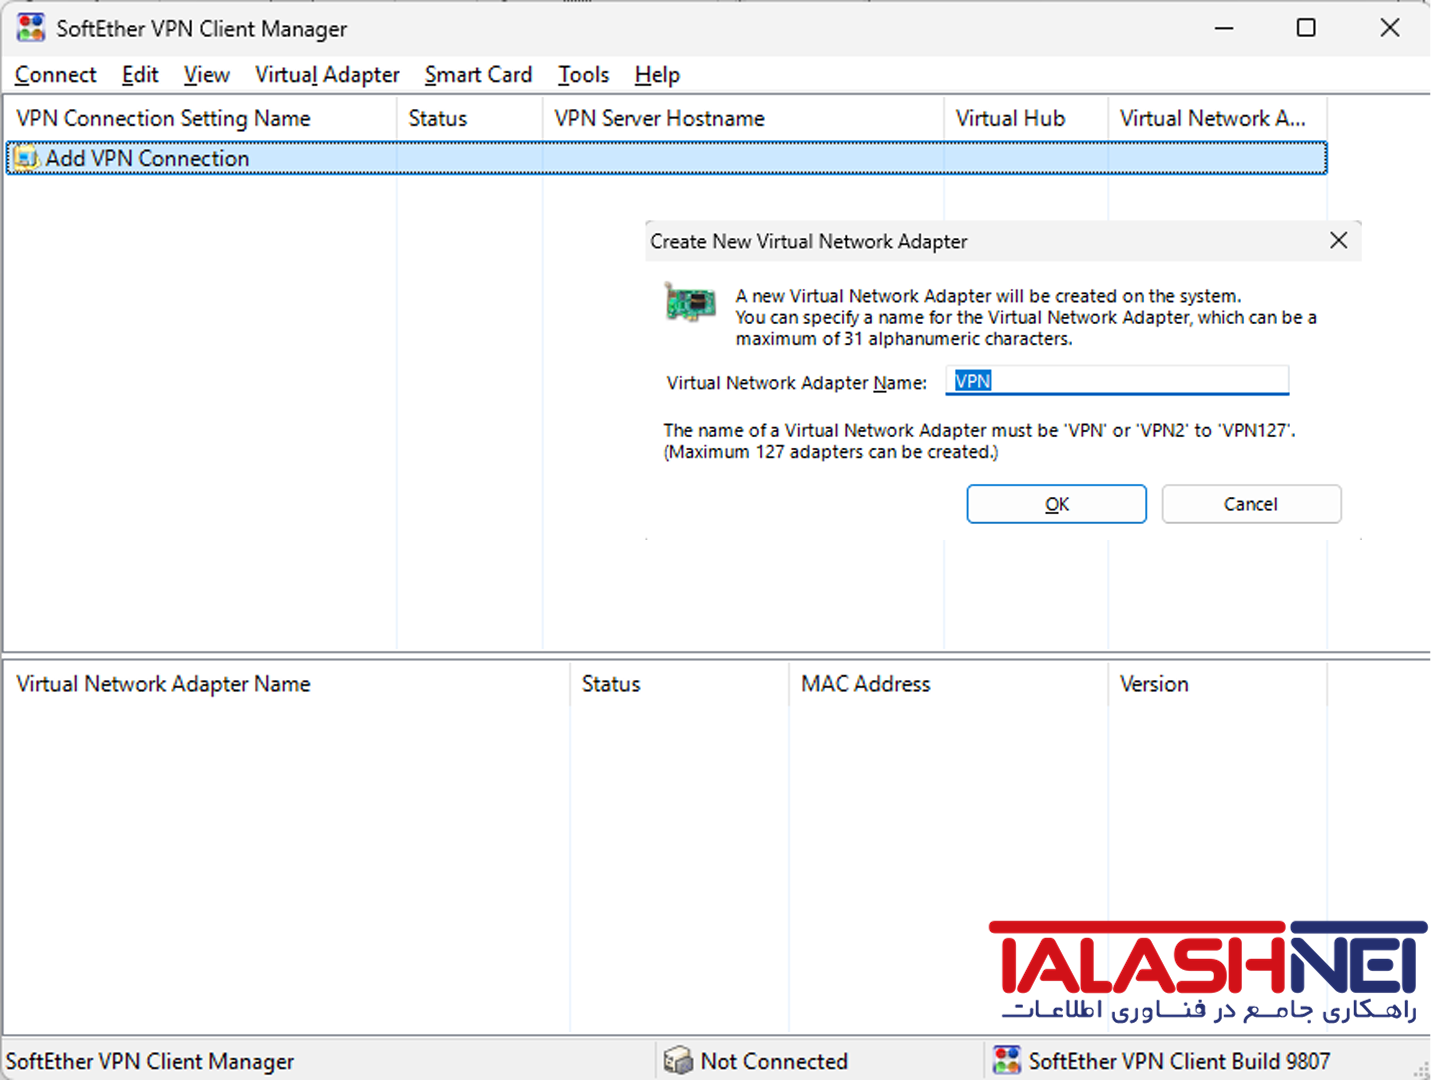Open the Tools menu
The image size is (1432, 1080).
[584, 75]
